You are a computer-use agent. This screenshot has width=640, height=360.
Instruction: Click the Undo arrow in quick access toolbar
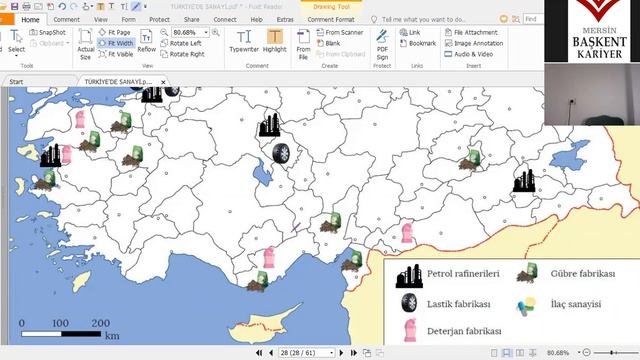(x=62, y=6)
